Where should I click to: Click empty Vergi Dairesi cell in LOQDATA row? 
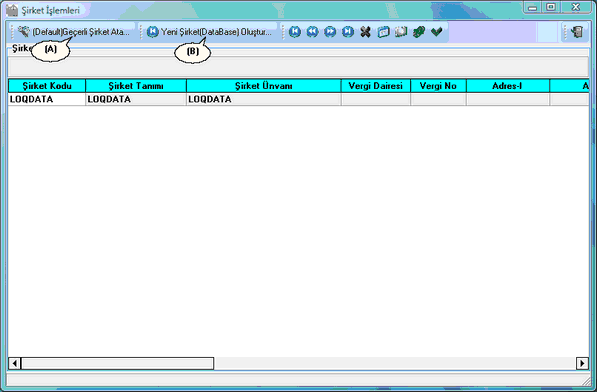coord(376,99)
